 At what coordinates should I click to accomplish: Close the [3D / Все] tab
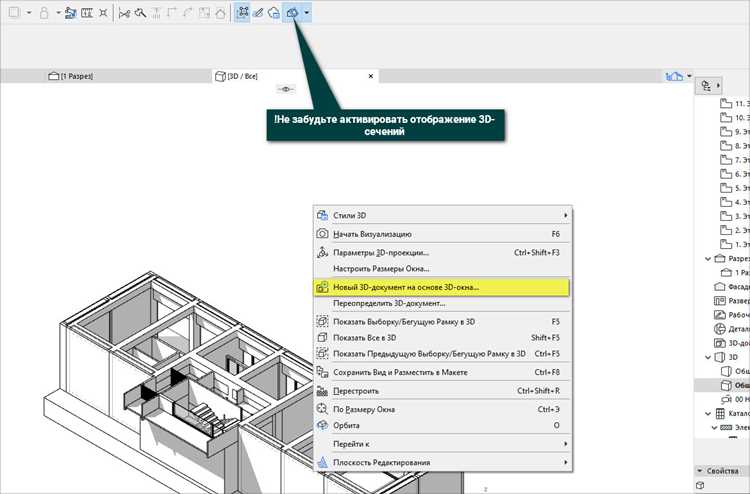[371, 76]
